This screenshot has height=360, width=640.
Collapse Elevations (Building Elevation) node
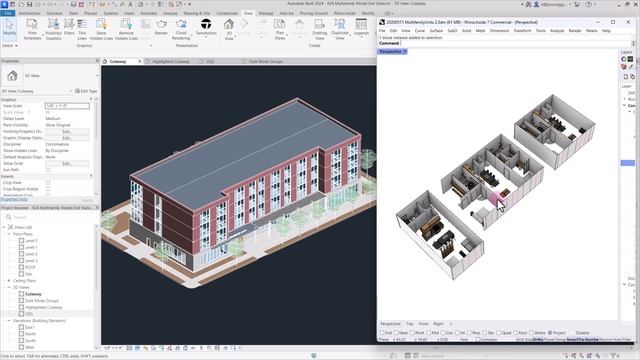tap(9, 320)
